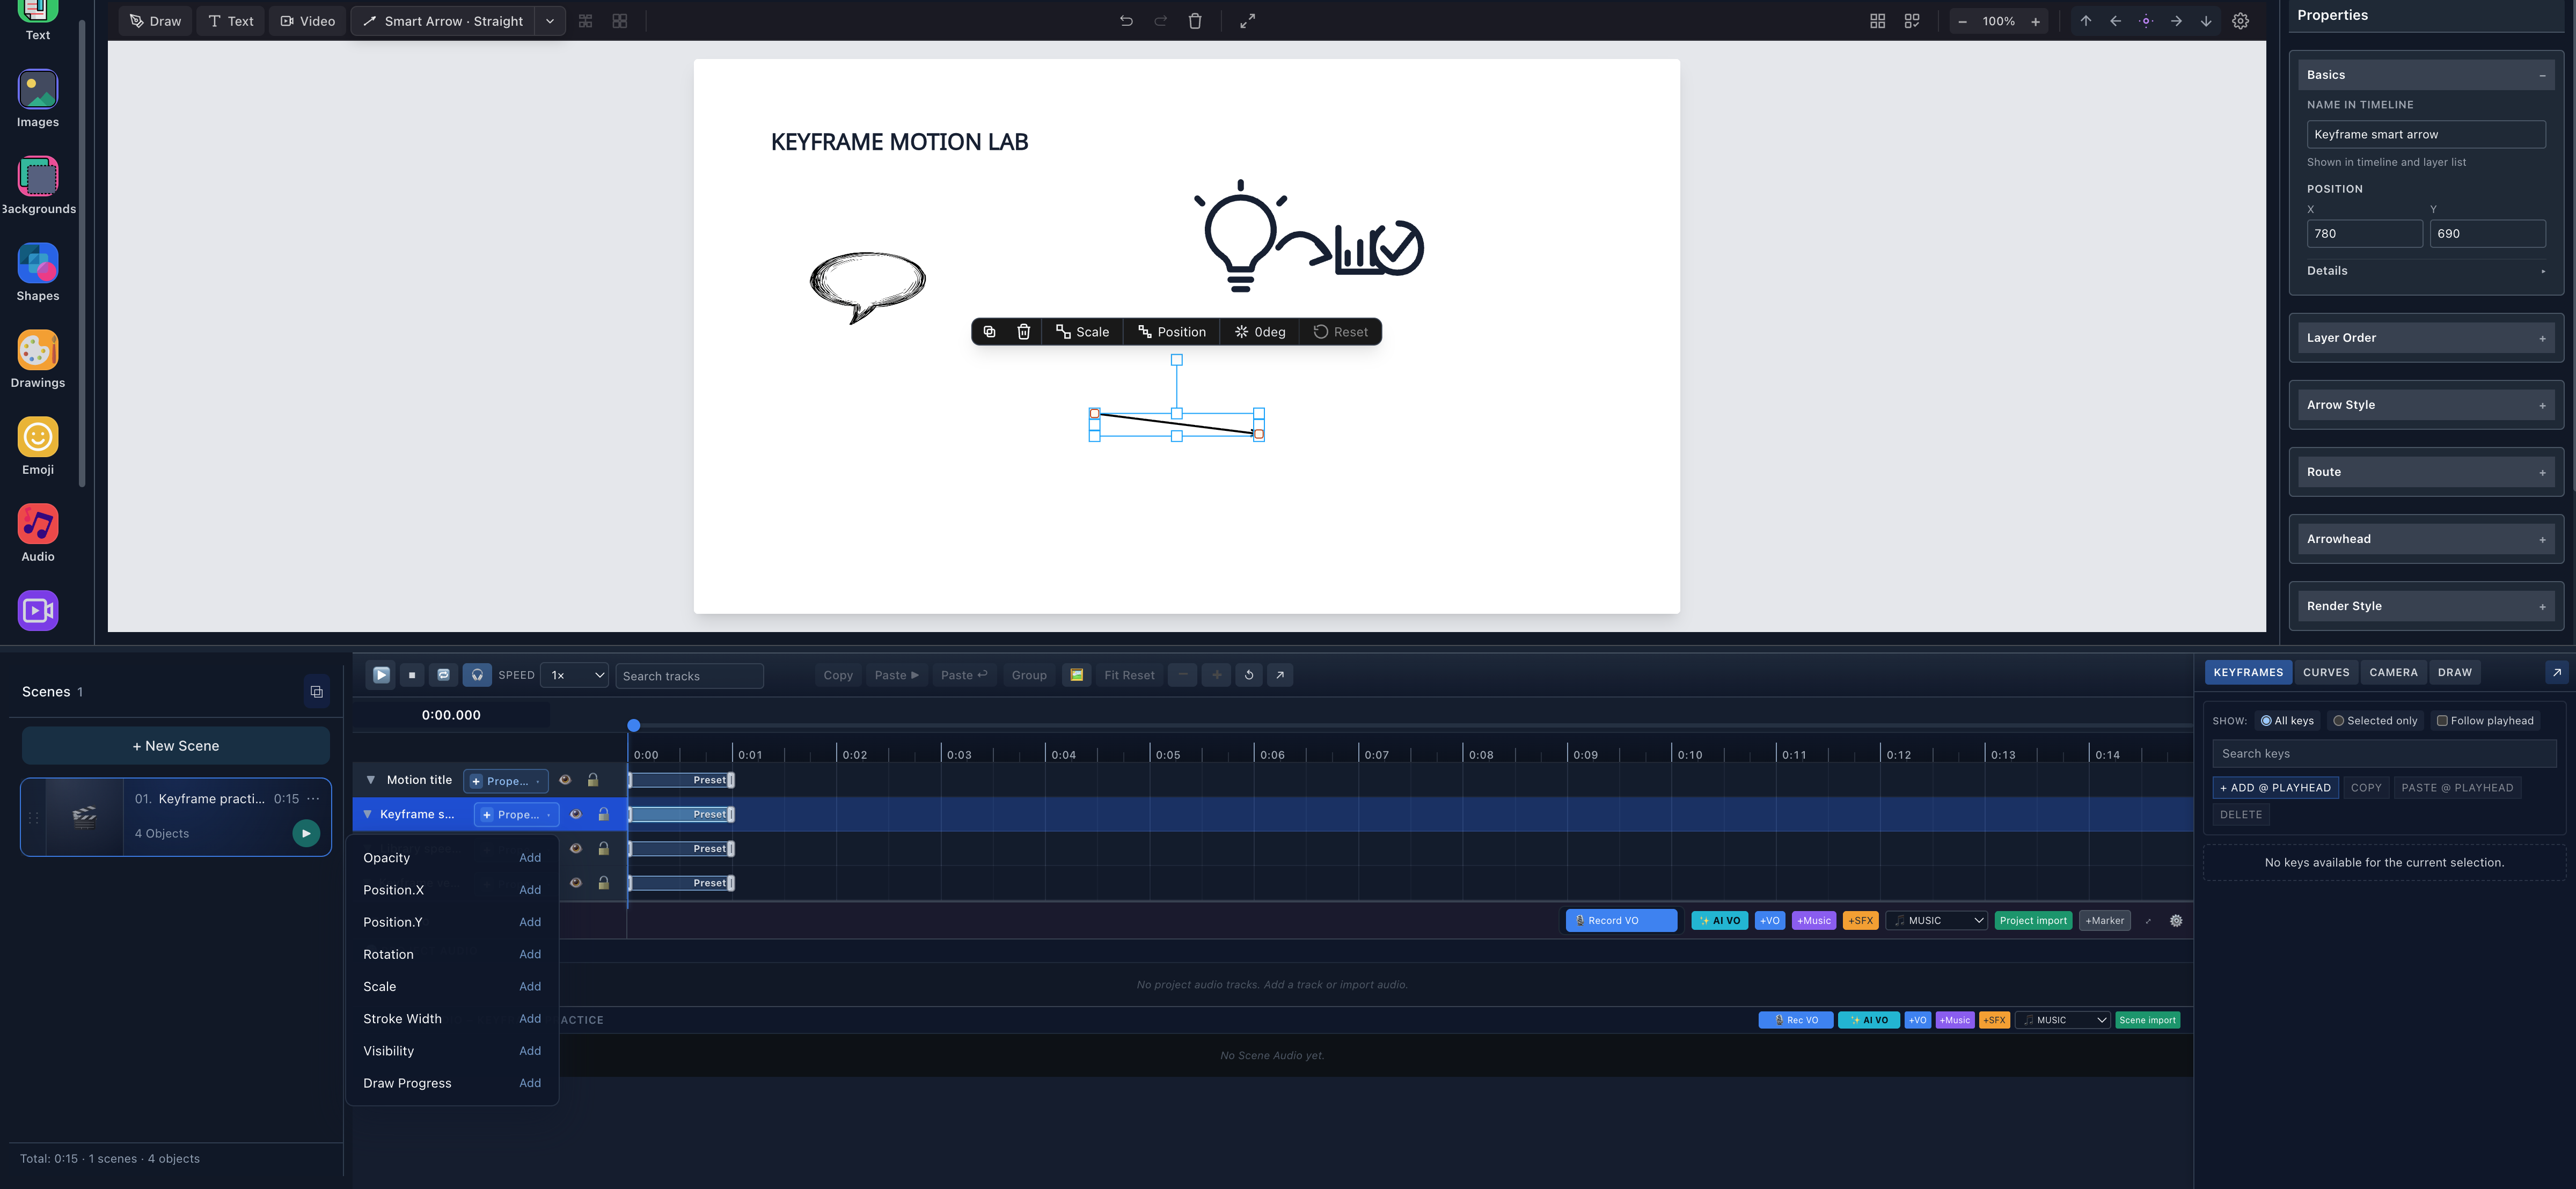
Task: Toggle fullscreen canvas expand icon
Action: click(1248, 21)
